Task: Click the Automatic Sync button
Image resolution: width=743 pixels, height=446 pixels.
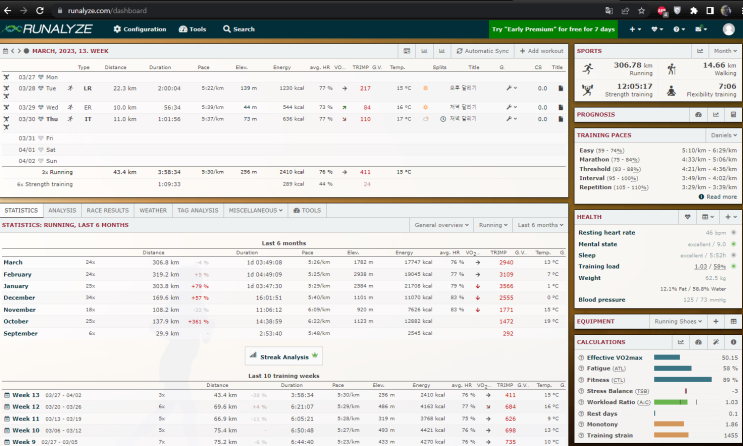Action: tap(482, 51)
